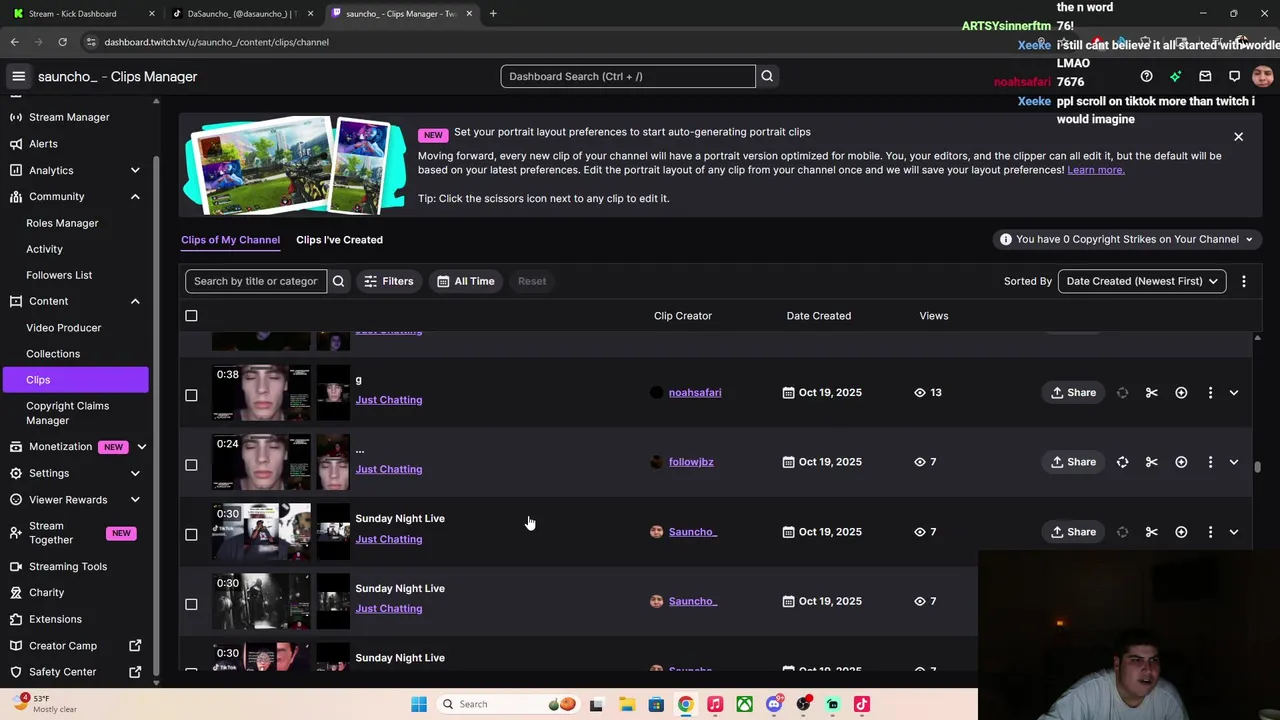
Task: Open Copyright Claims Manager in sidebar
Action: (67, 413)
